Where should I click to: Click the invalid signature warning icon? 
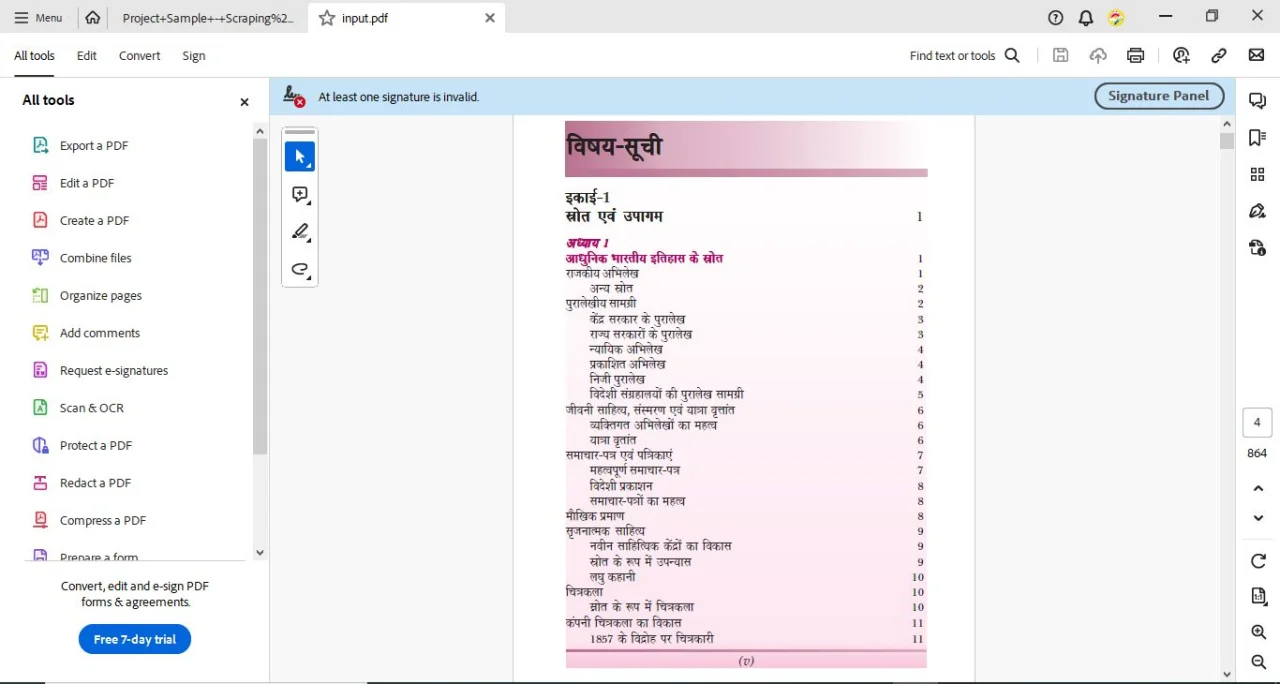click(294, 96)
